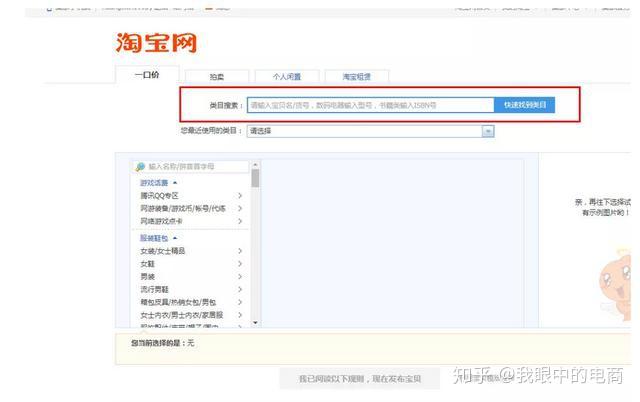The height and width of the screenshot is (402, 640).
Task: Click the category name filter box
Action: click(191, 167)
